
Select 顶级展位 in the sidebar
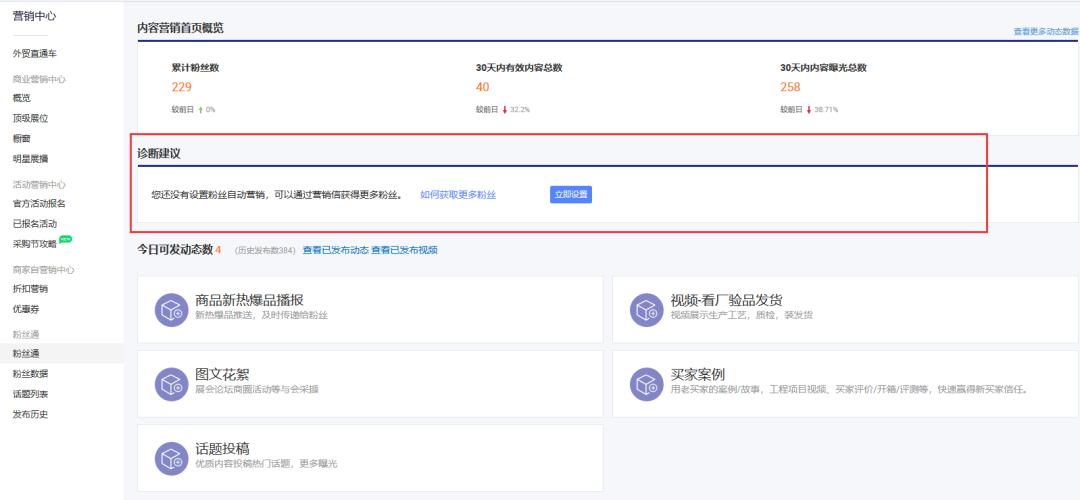click(30, 118)
